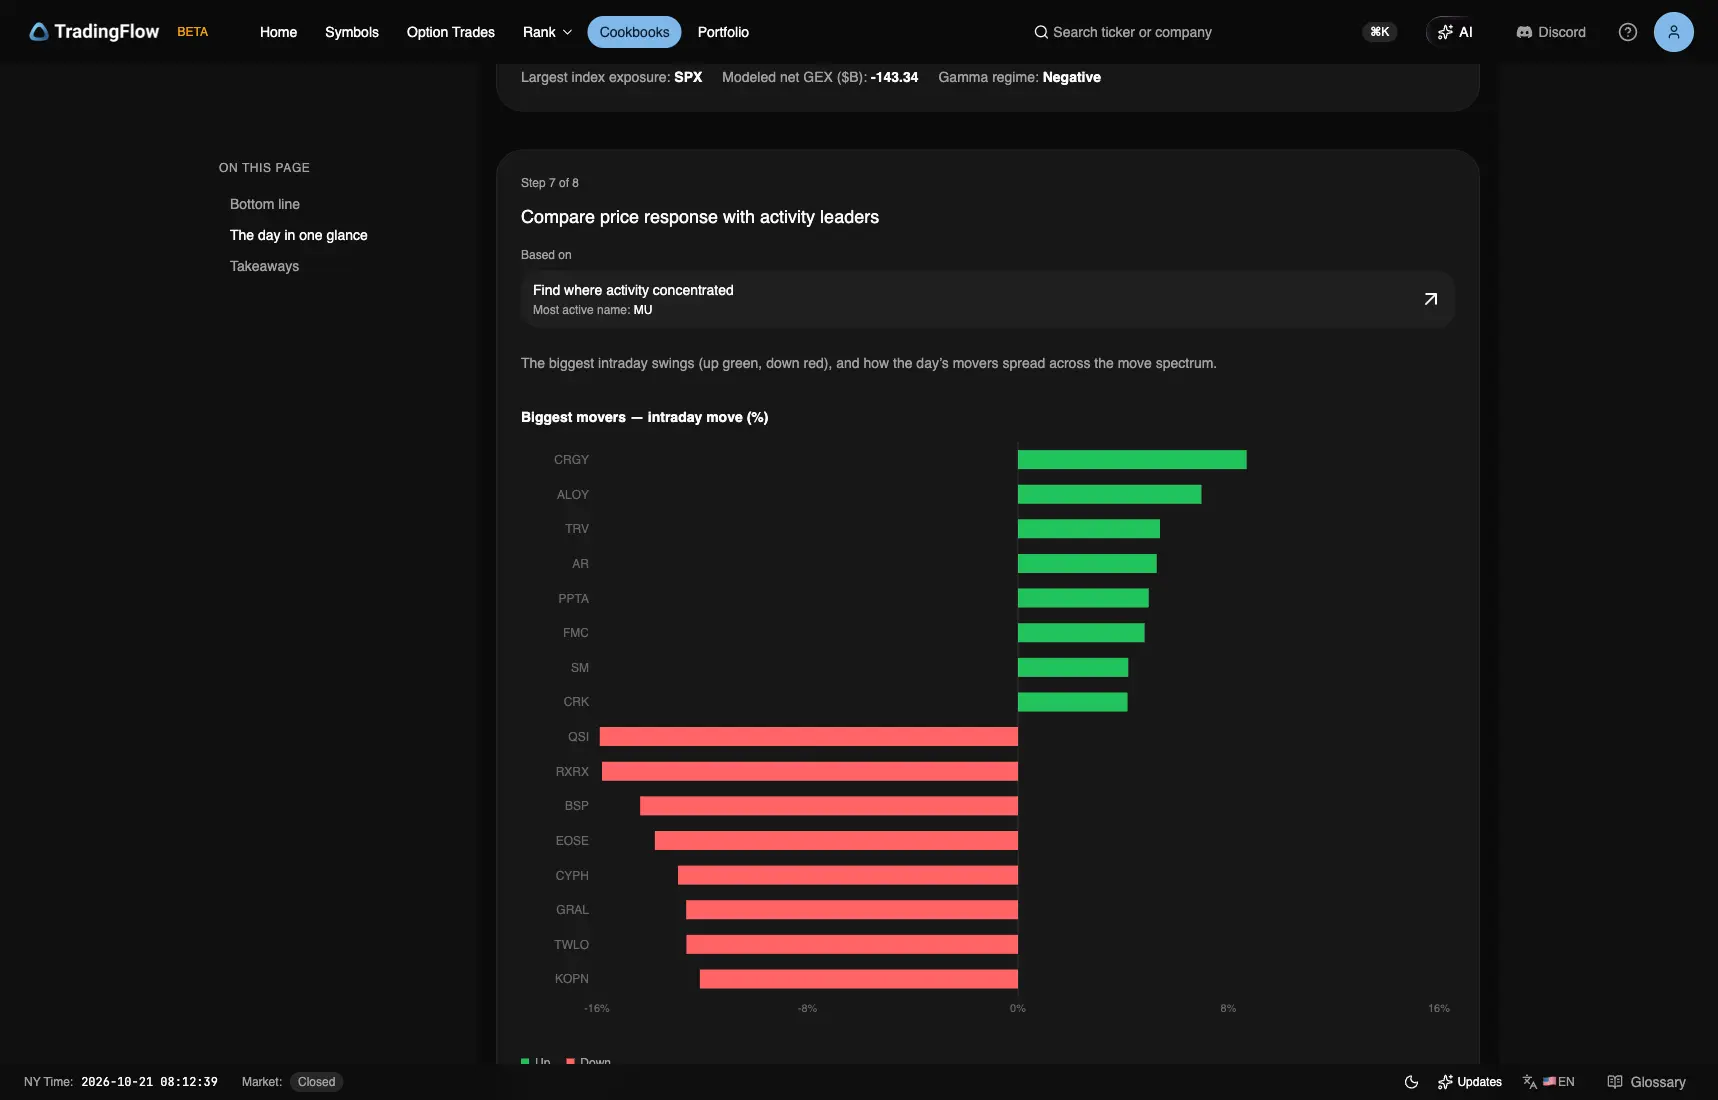
Task: Open the Updates sparkle icon
Action: (1445, 1082)
